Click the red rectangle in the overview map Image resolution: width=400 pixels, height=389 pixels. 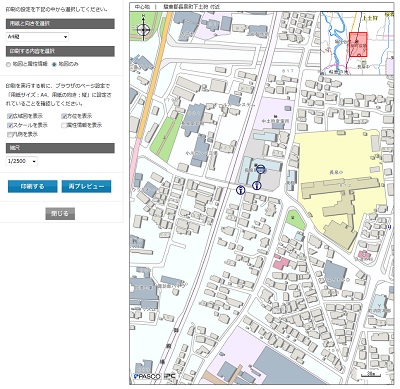[358, 45]
